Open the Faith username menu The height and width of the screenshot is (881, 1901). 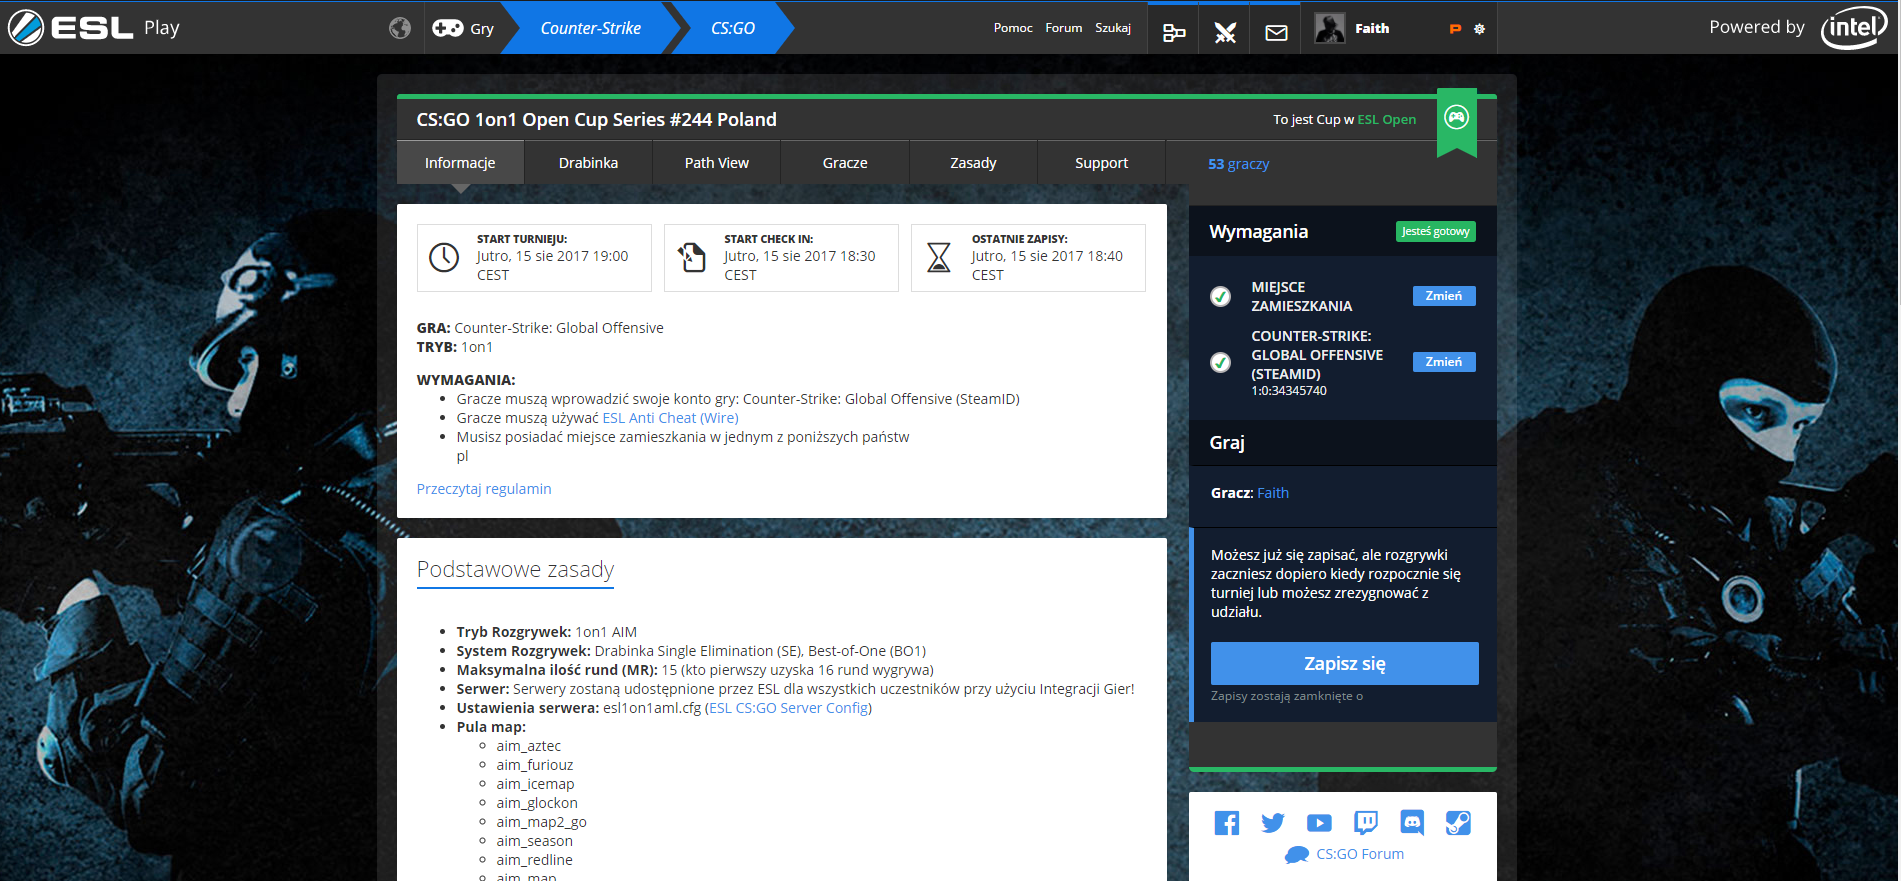(x=1372, y=28)
